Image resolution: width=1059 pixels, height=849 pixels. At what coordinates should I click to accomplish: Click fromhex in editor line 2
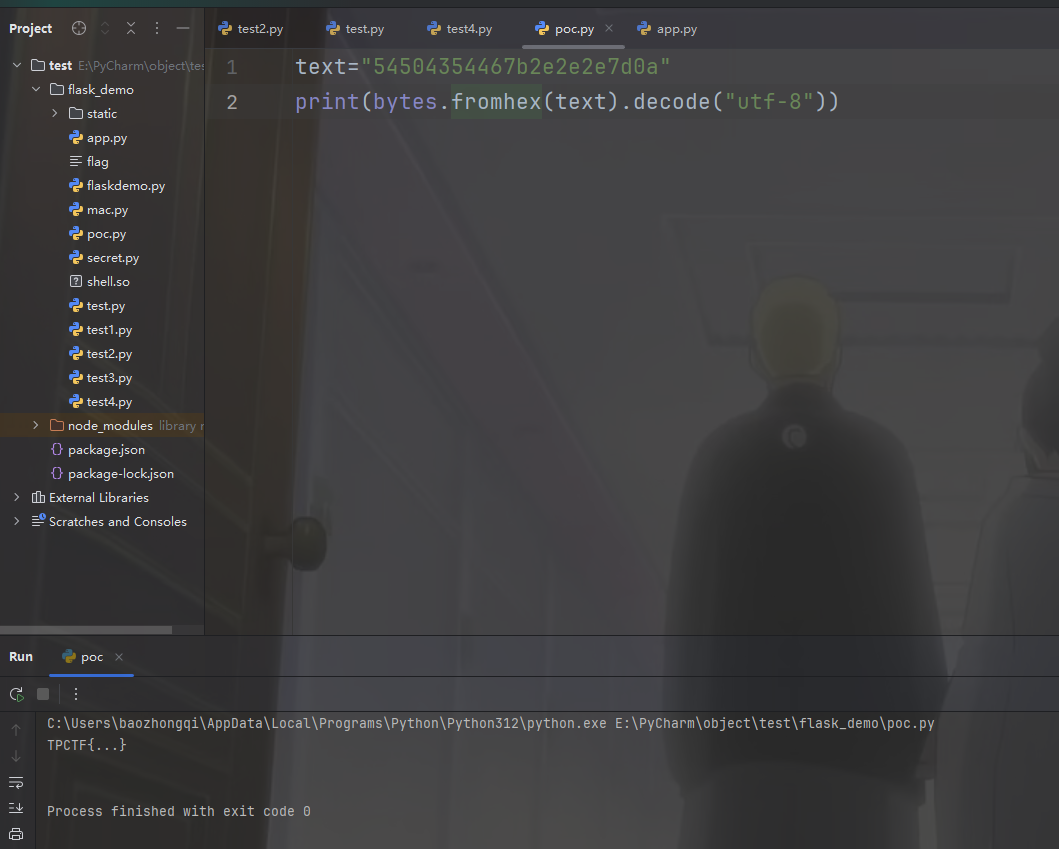[496, 101]
